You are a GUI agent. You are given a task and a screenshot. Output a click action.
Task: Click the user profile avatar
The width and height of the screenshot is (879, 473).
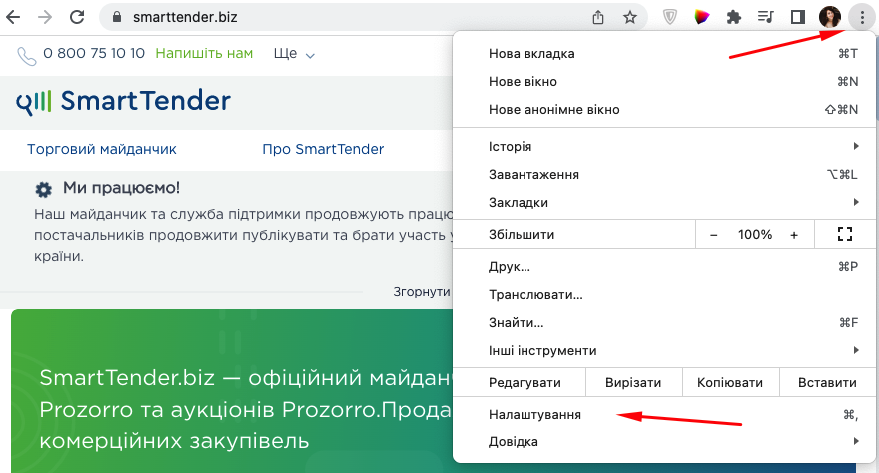pos(829,17)
